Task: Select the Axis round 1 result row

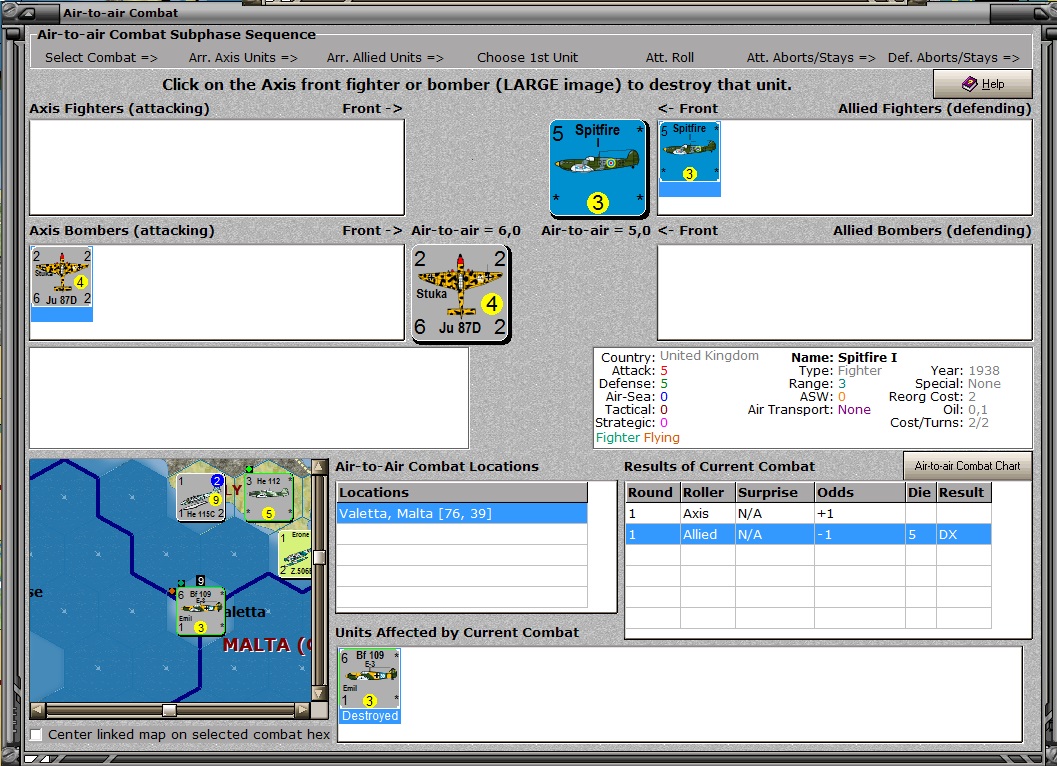Action: click(808, 513)
